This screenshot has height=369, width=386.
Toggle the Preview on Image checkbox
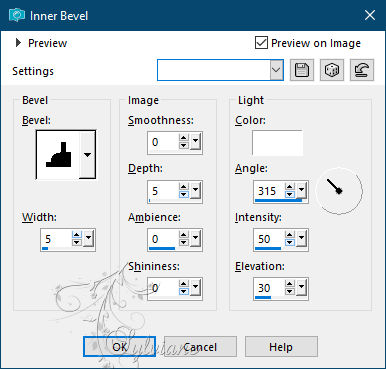click(261, 43)
